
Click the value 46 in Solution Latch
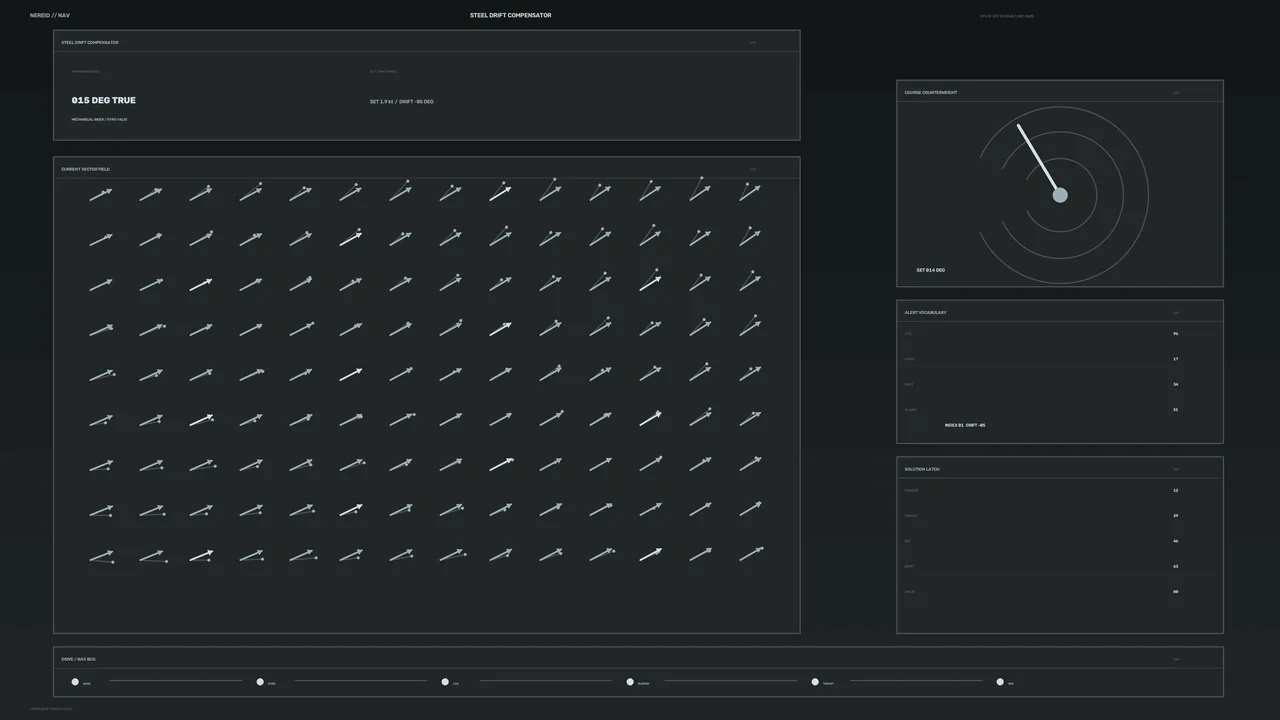click(x=1176, y=541)
